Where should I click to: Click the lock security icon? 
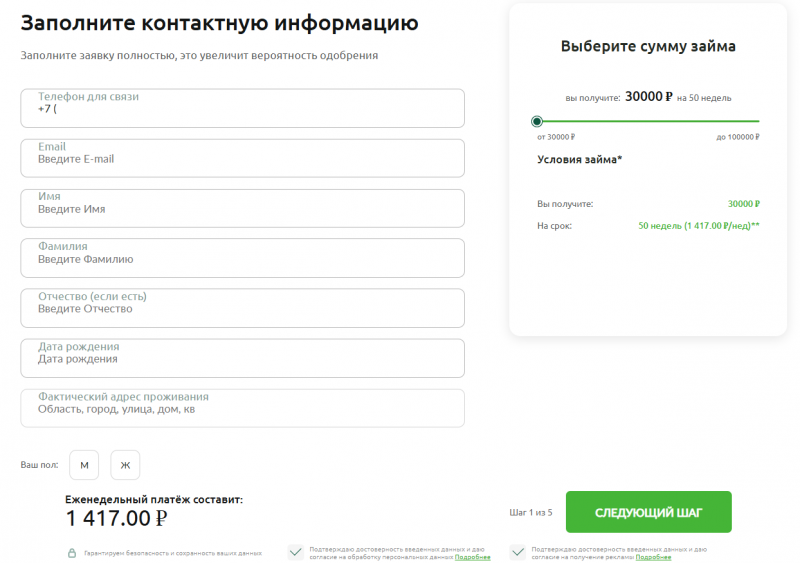click(71, 552)
